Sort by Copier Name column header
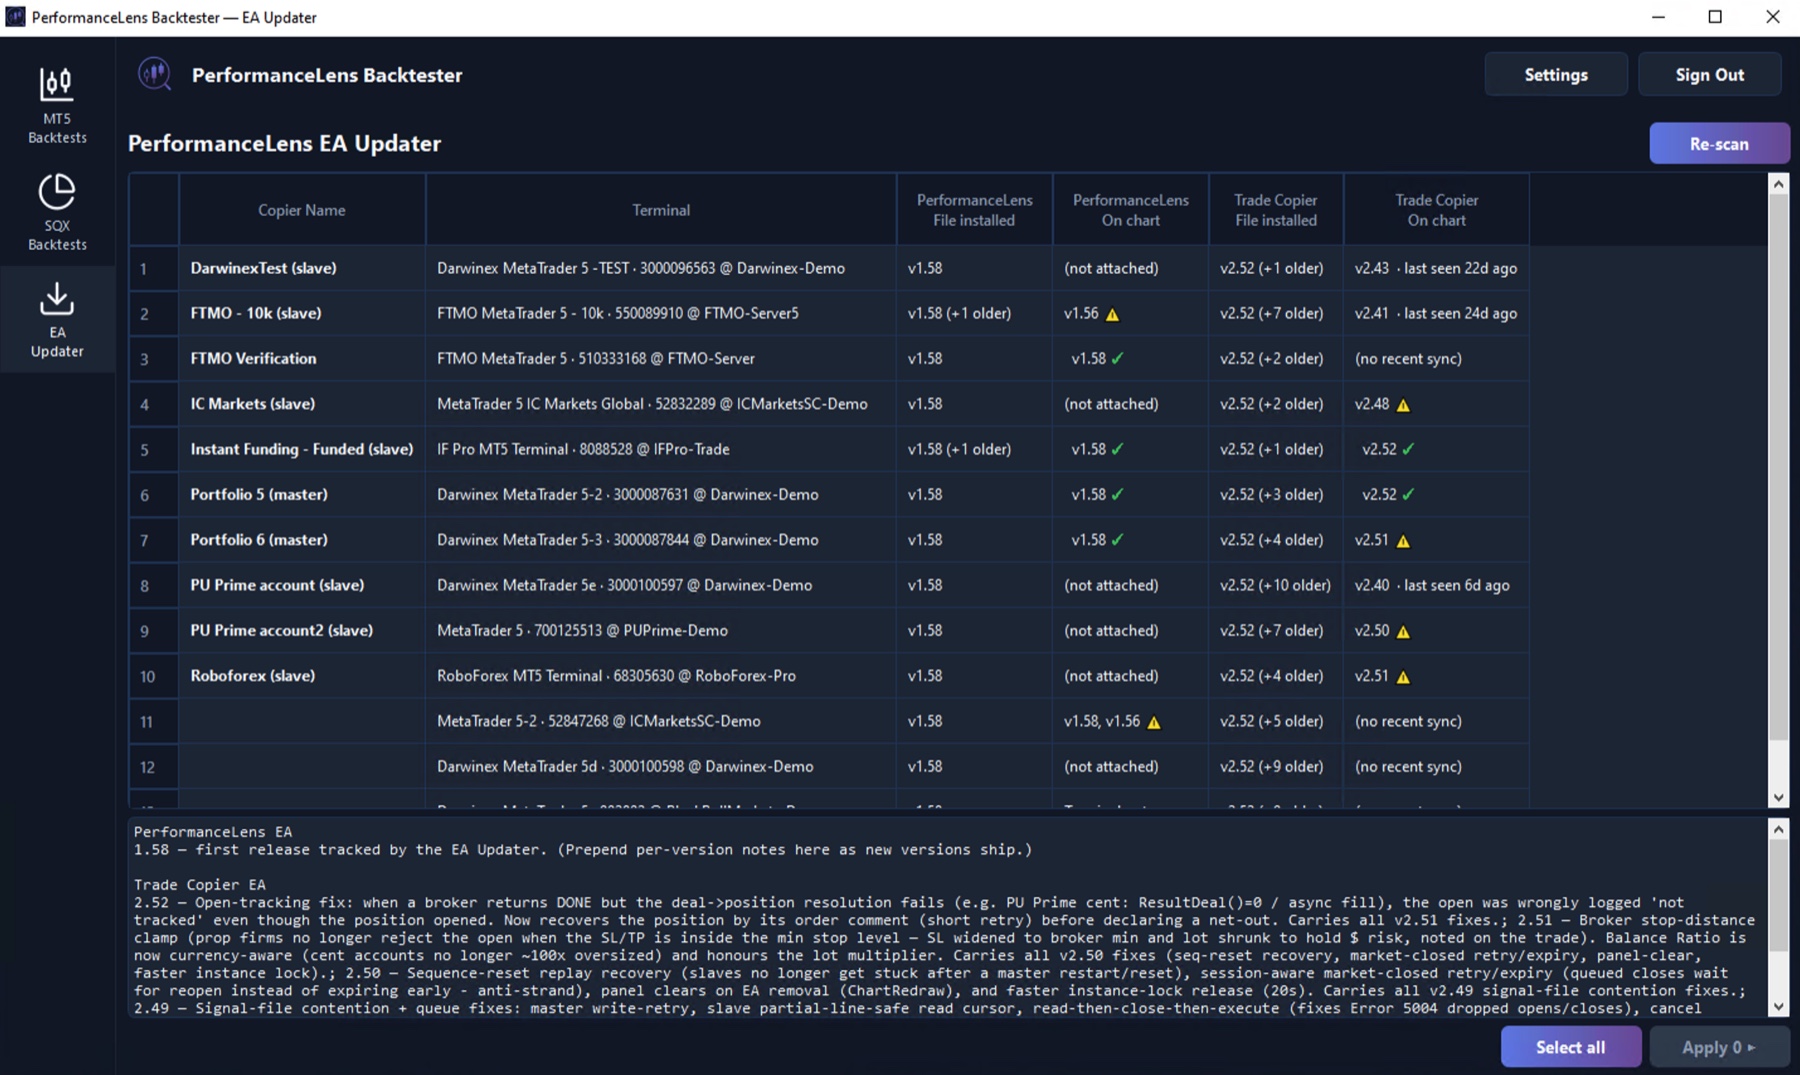Image resolution: width=1800 pixels, height=1075 pixels. 302,210
